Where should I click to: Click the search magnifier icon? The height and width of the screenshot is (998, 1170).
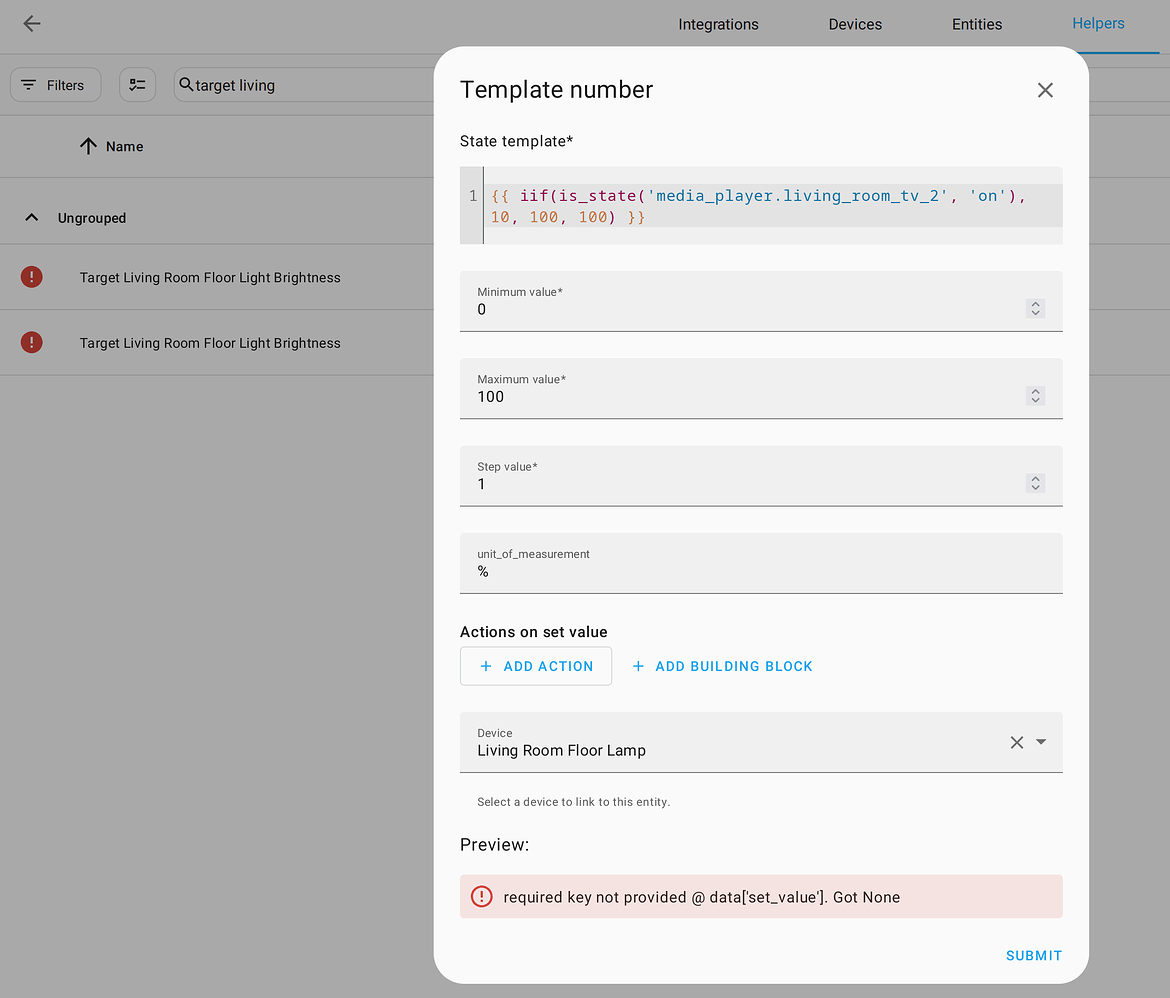tap(184, 85)
